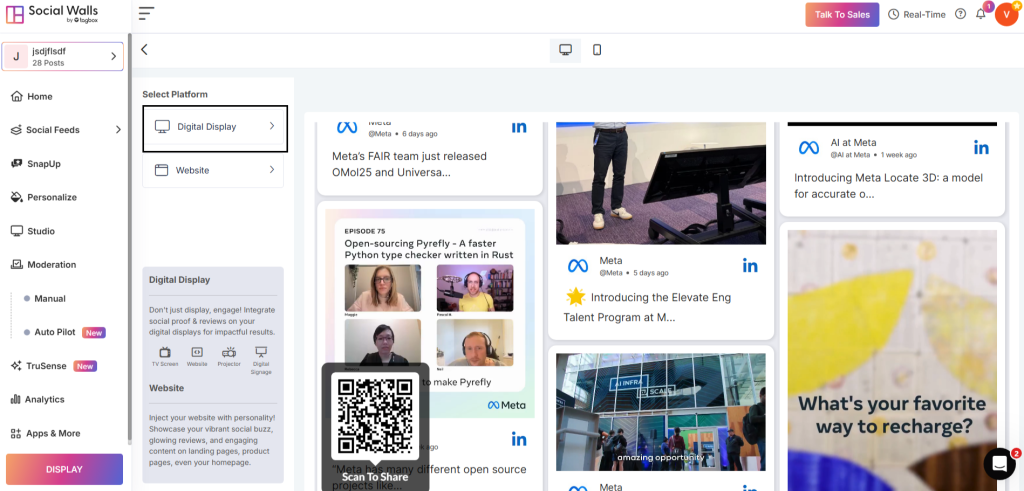Switch to desktop preview icon
This screenshot has height=491, width=1024.
click(x=566, y=50)
